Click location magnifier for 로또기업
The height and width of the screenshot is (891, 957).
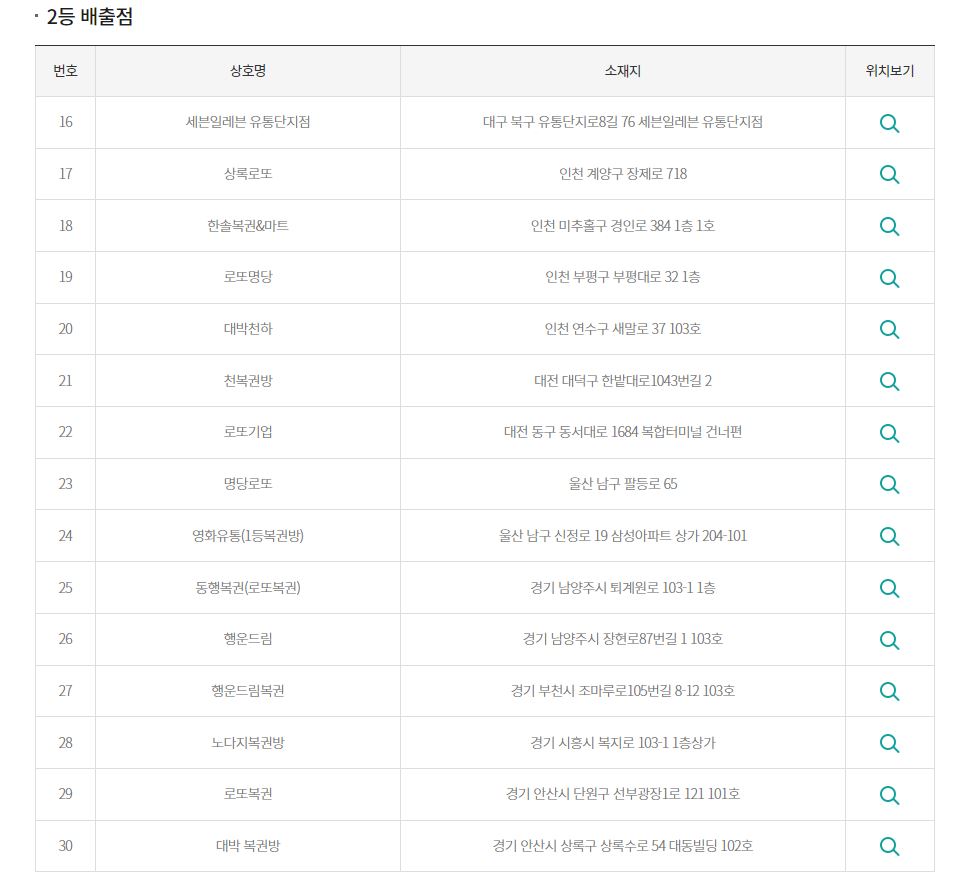tap(889, 433)
